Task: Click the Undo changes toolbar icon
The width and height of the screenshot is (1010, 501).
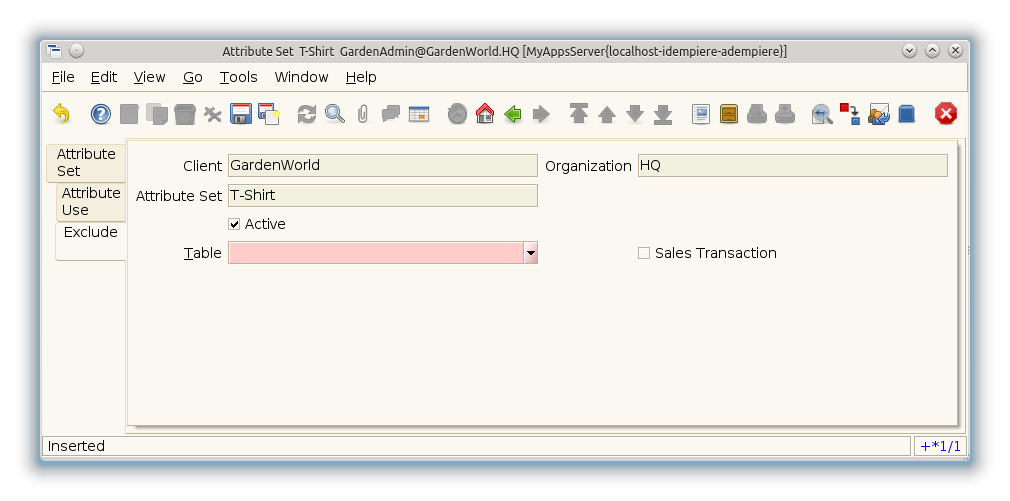Action: [61, 114]
